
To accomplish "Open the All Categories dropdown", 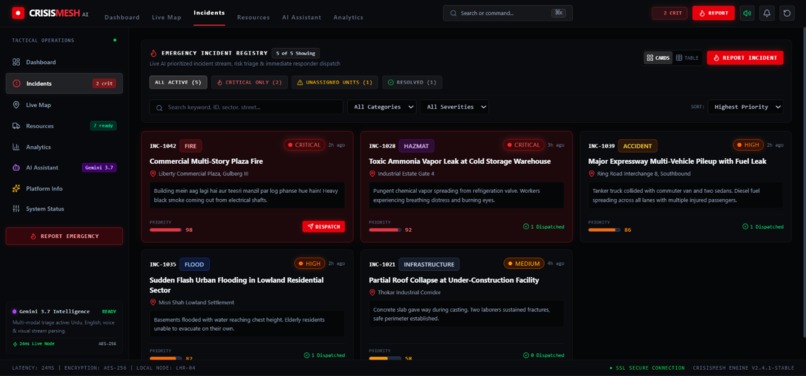I will tap(382, 107).
